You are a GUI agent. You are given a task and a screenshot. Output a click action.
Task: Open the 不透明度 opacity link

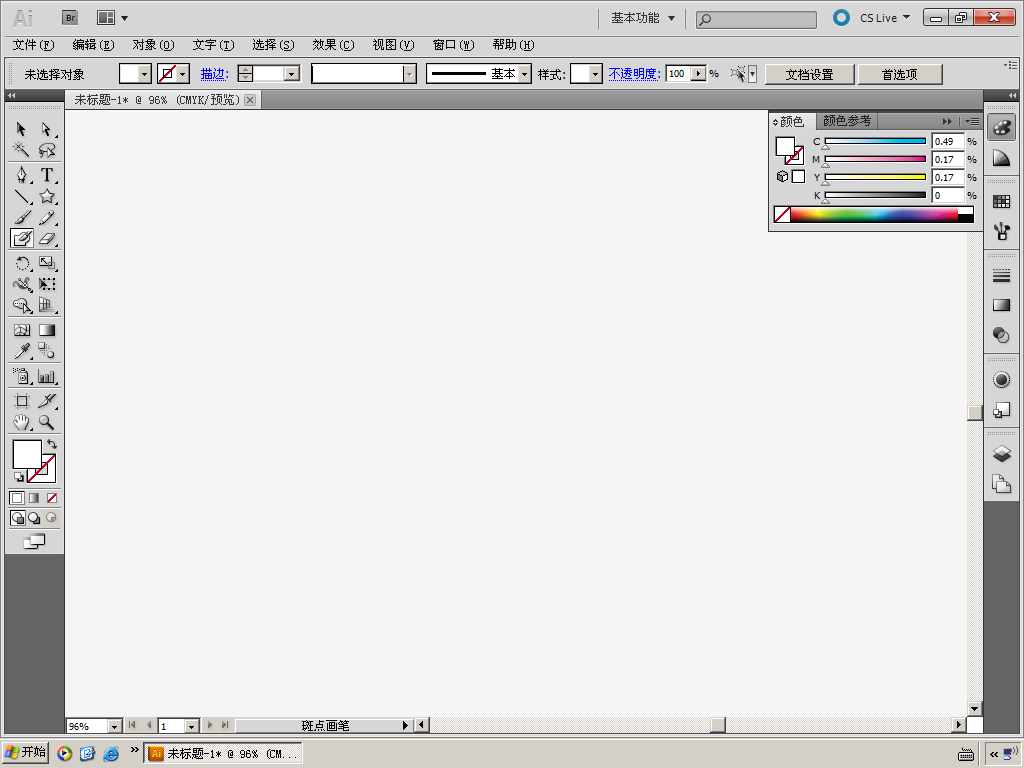tap(635, 74)
